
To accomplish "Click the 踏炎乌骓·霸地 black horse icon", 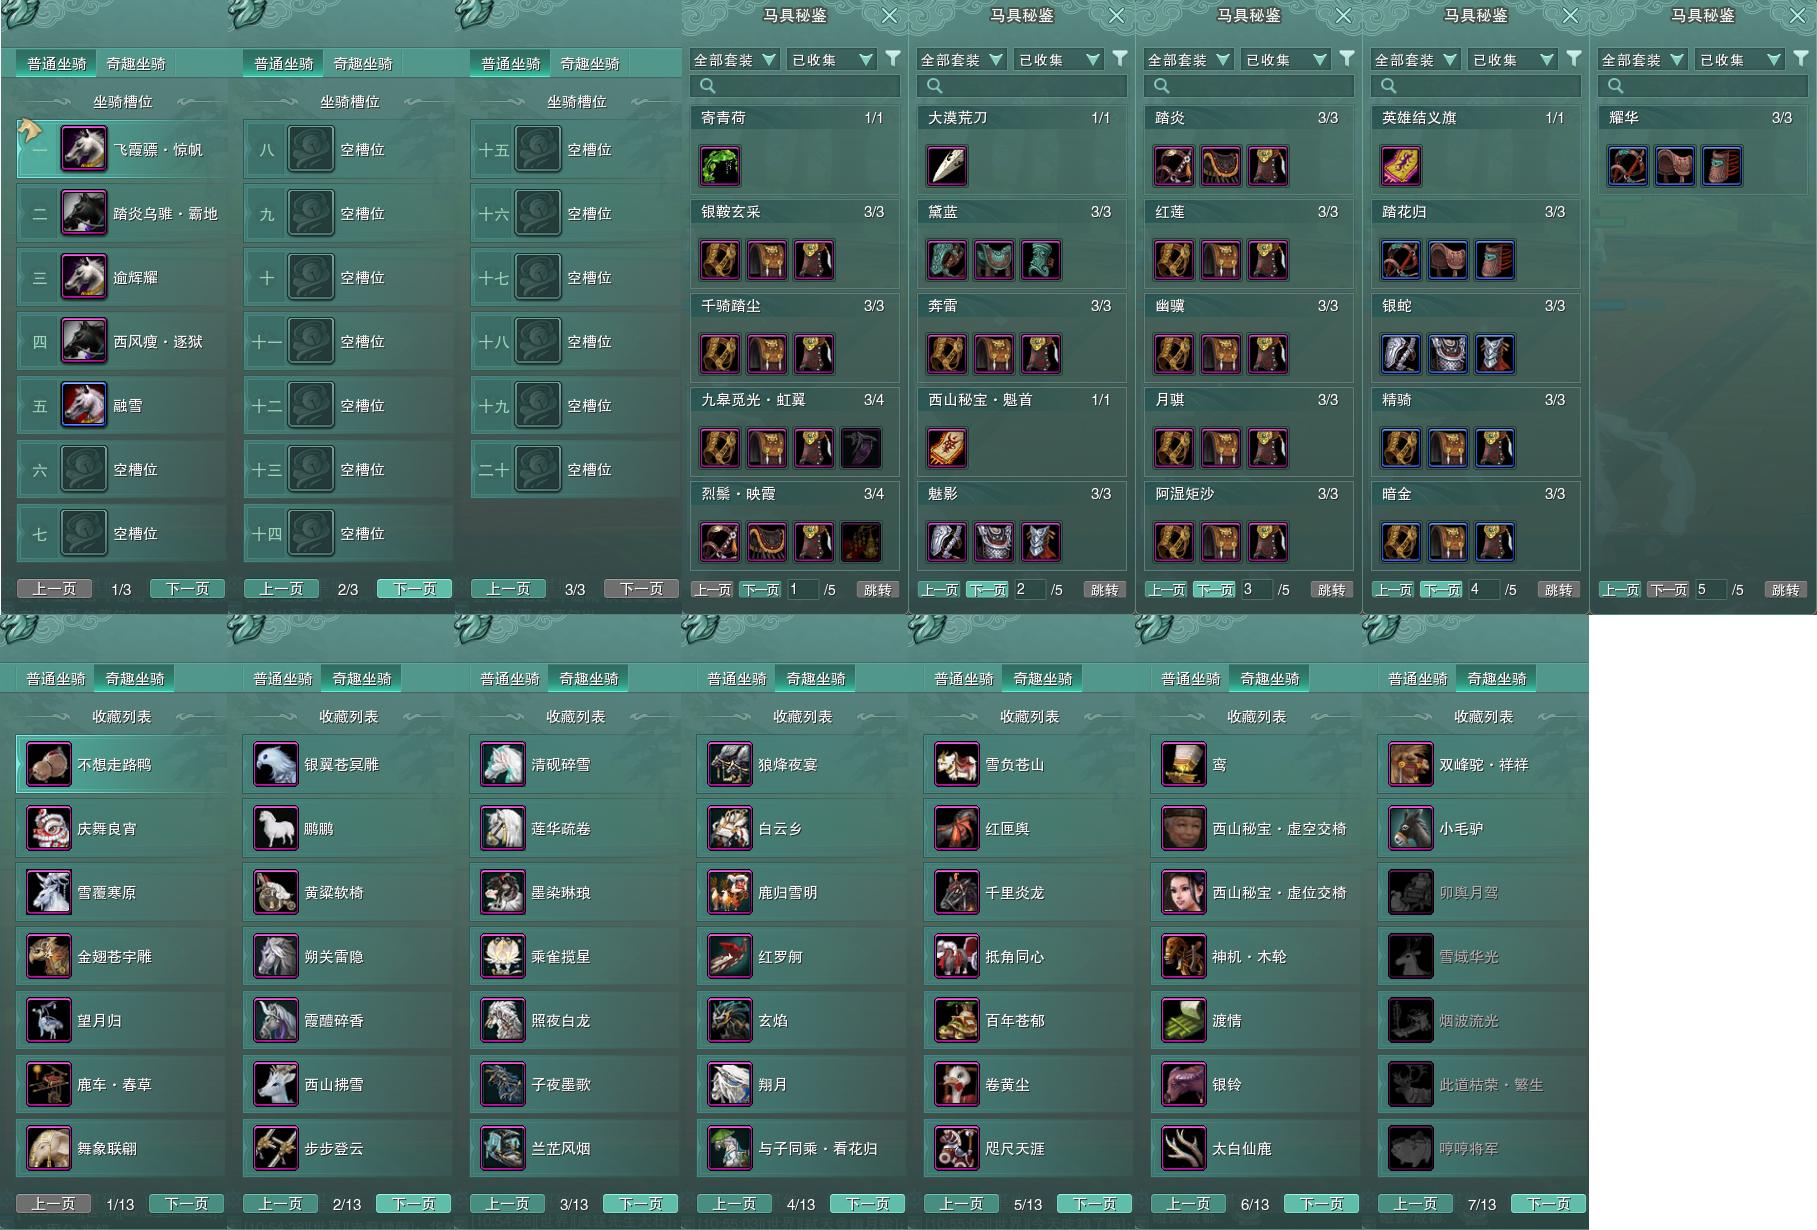I will tap(84, 213).
